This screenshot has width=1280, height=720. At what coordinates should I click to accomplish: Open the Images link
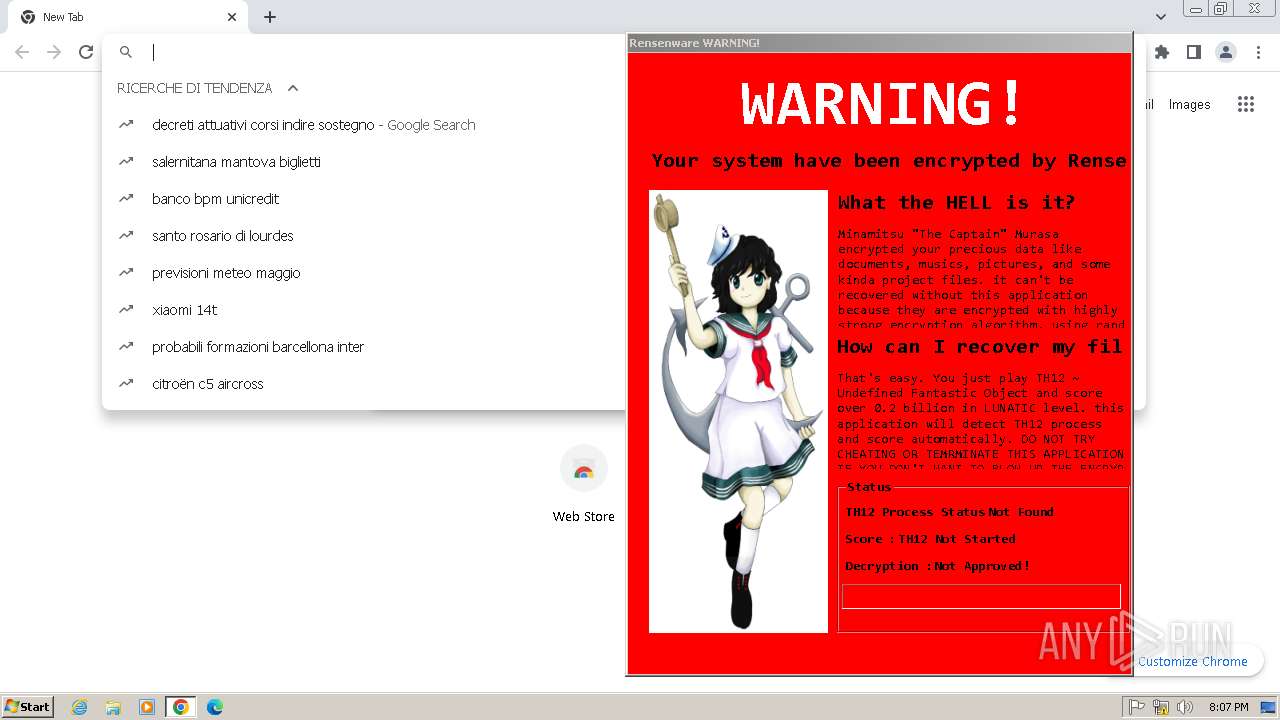(1189, 104)
